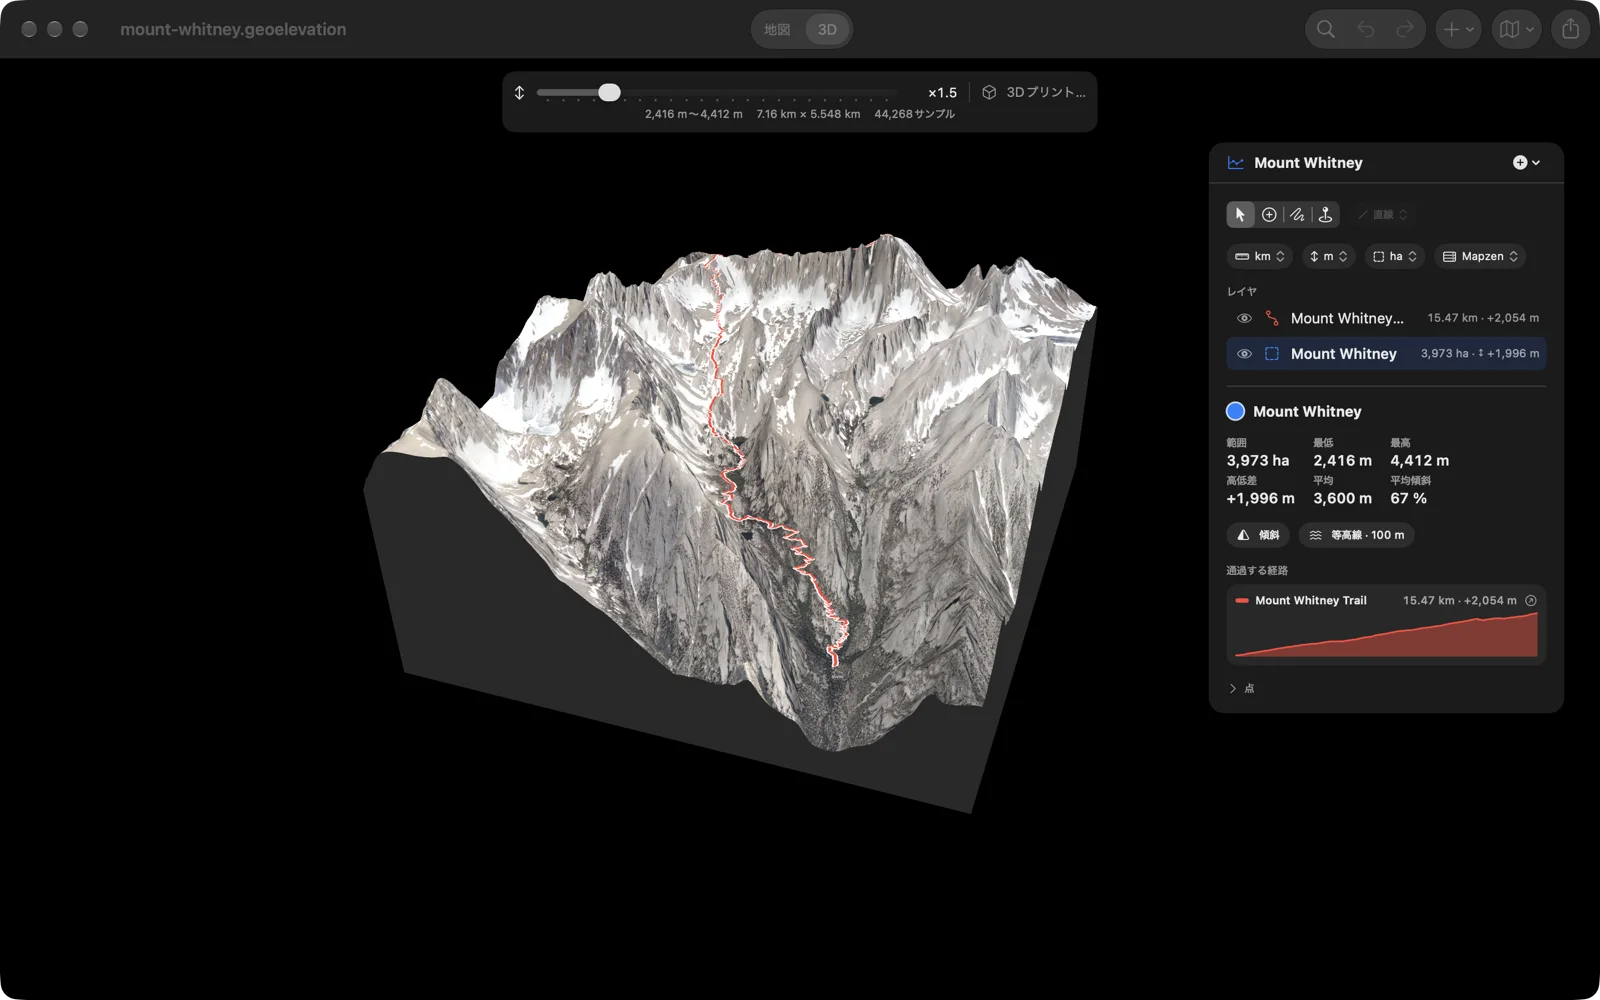
Task: Select the Mount Whitney 3,973 ha layer row
Action: (x=1386, y=354)
